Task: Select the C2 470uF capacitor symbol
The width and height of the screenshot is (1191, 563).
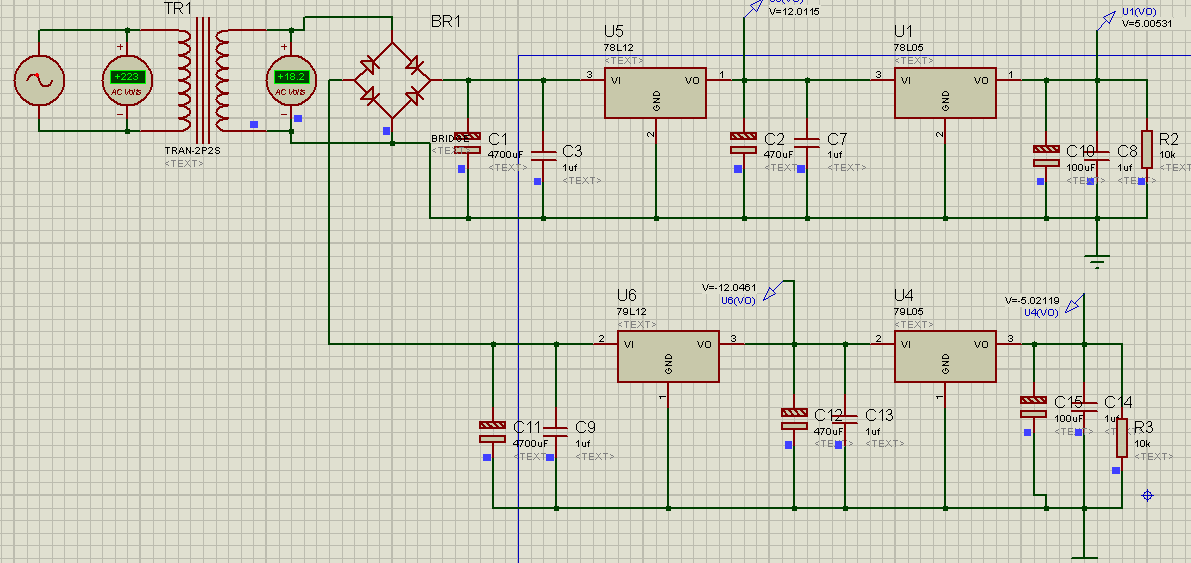Action: pyautogui.click(x=744, y=142)
